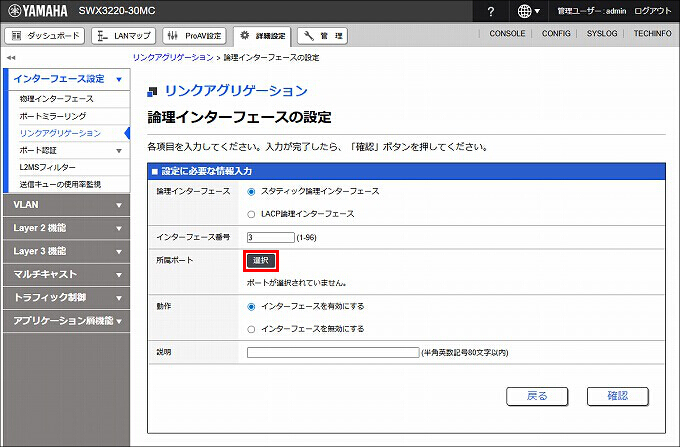Click the SWX3220-30MC model name
Screen dimensions: 680x447
point(117,11)
